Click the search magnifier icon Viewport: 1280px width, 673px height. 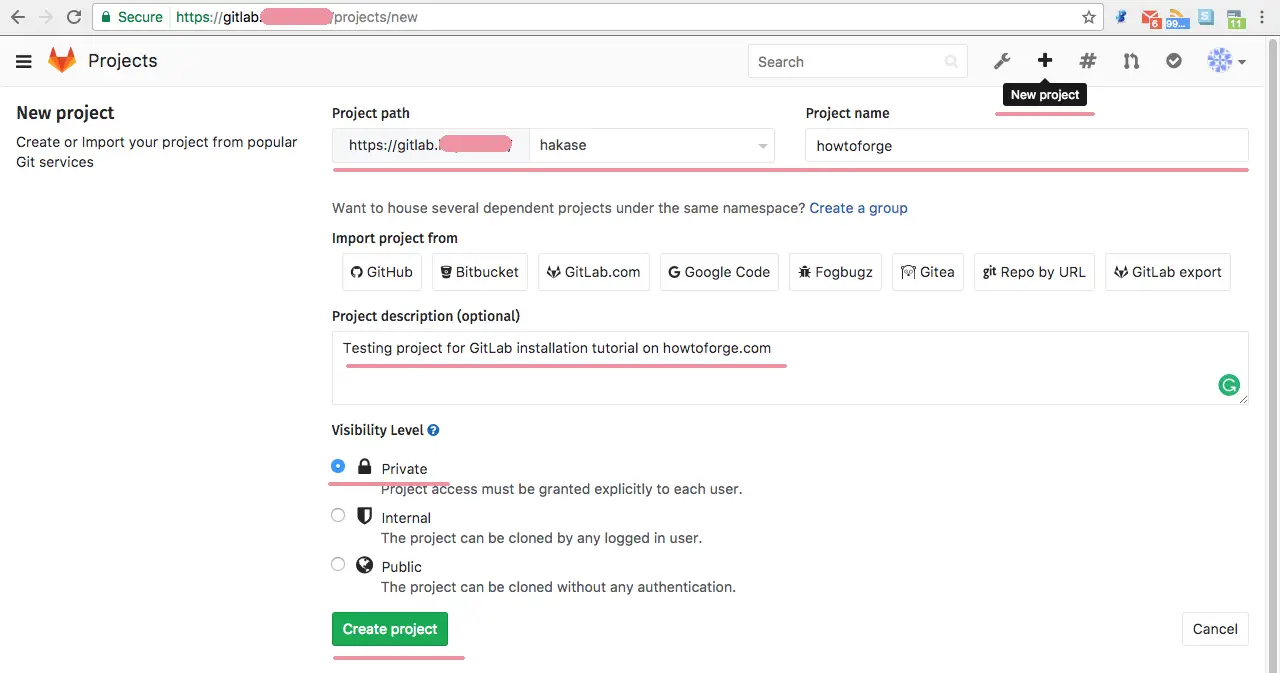click(x=951, y=62)
